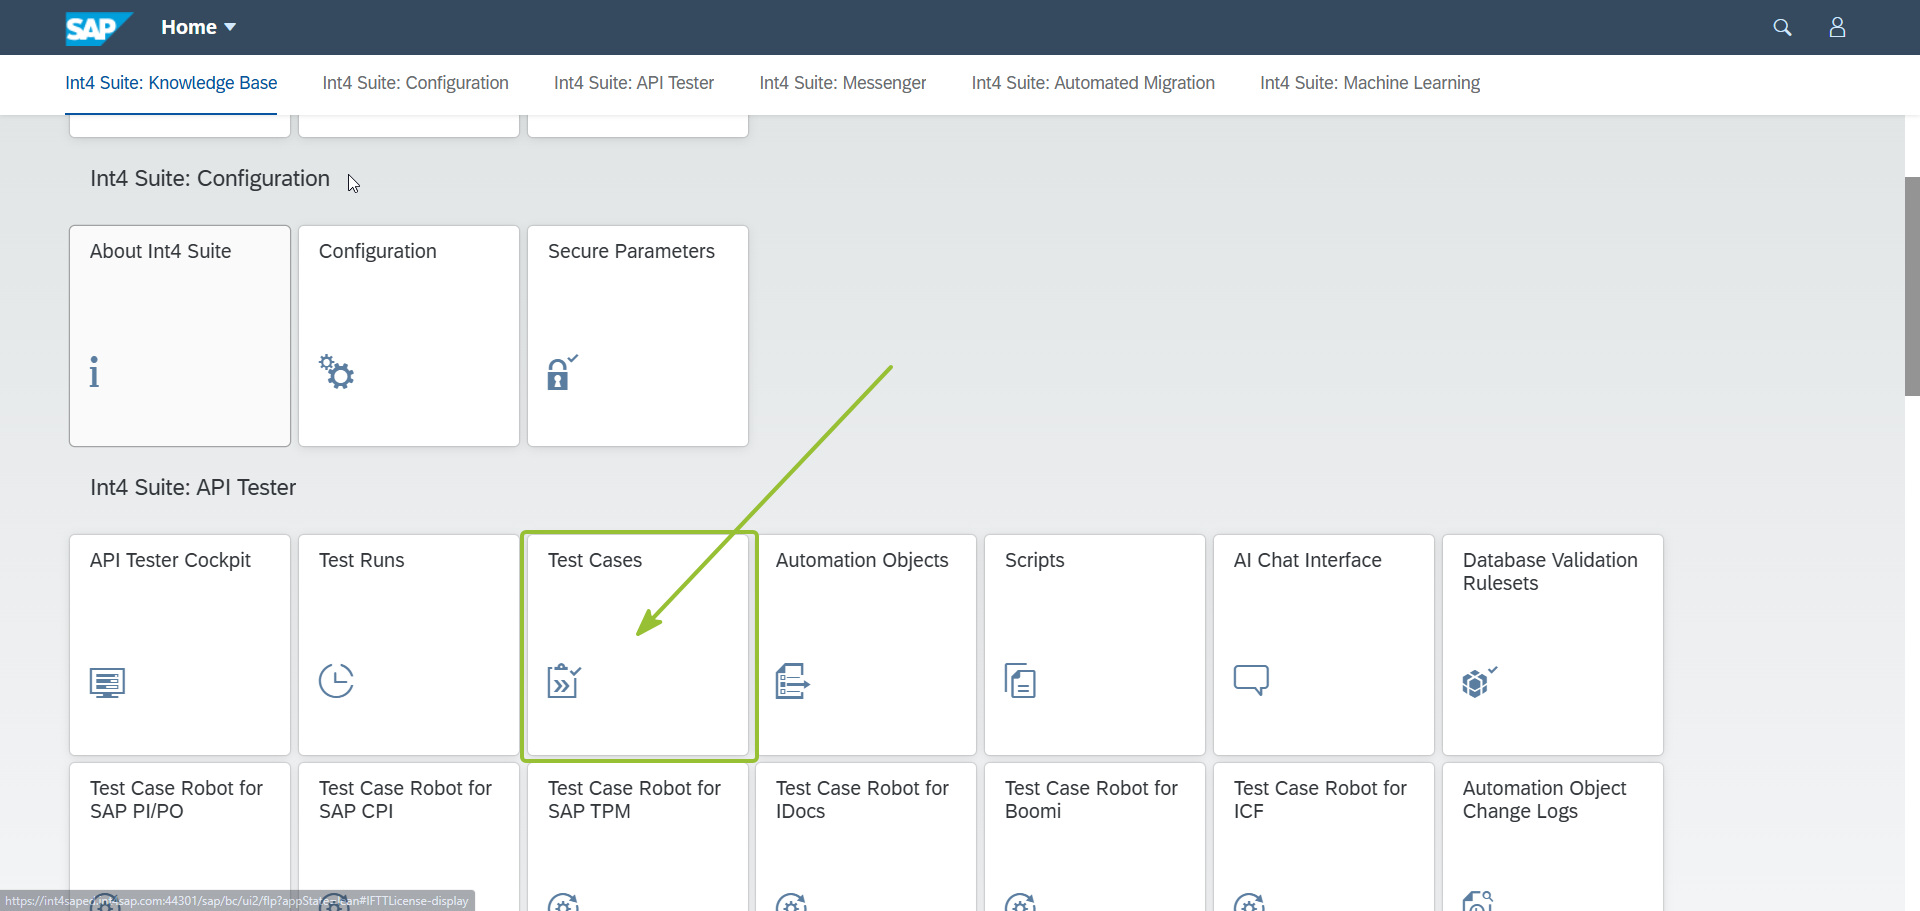Switch to Int4 Suite: Configuration tab

(x=415, y=83)
